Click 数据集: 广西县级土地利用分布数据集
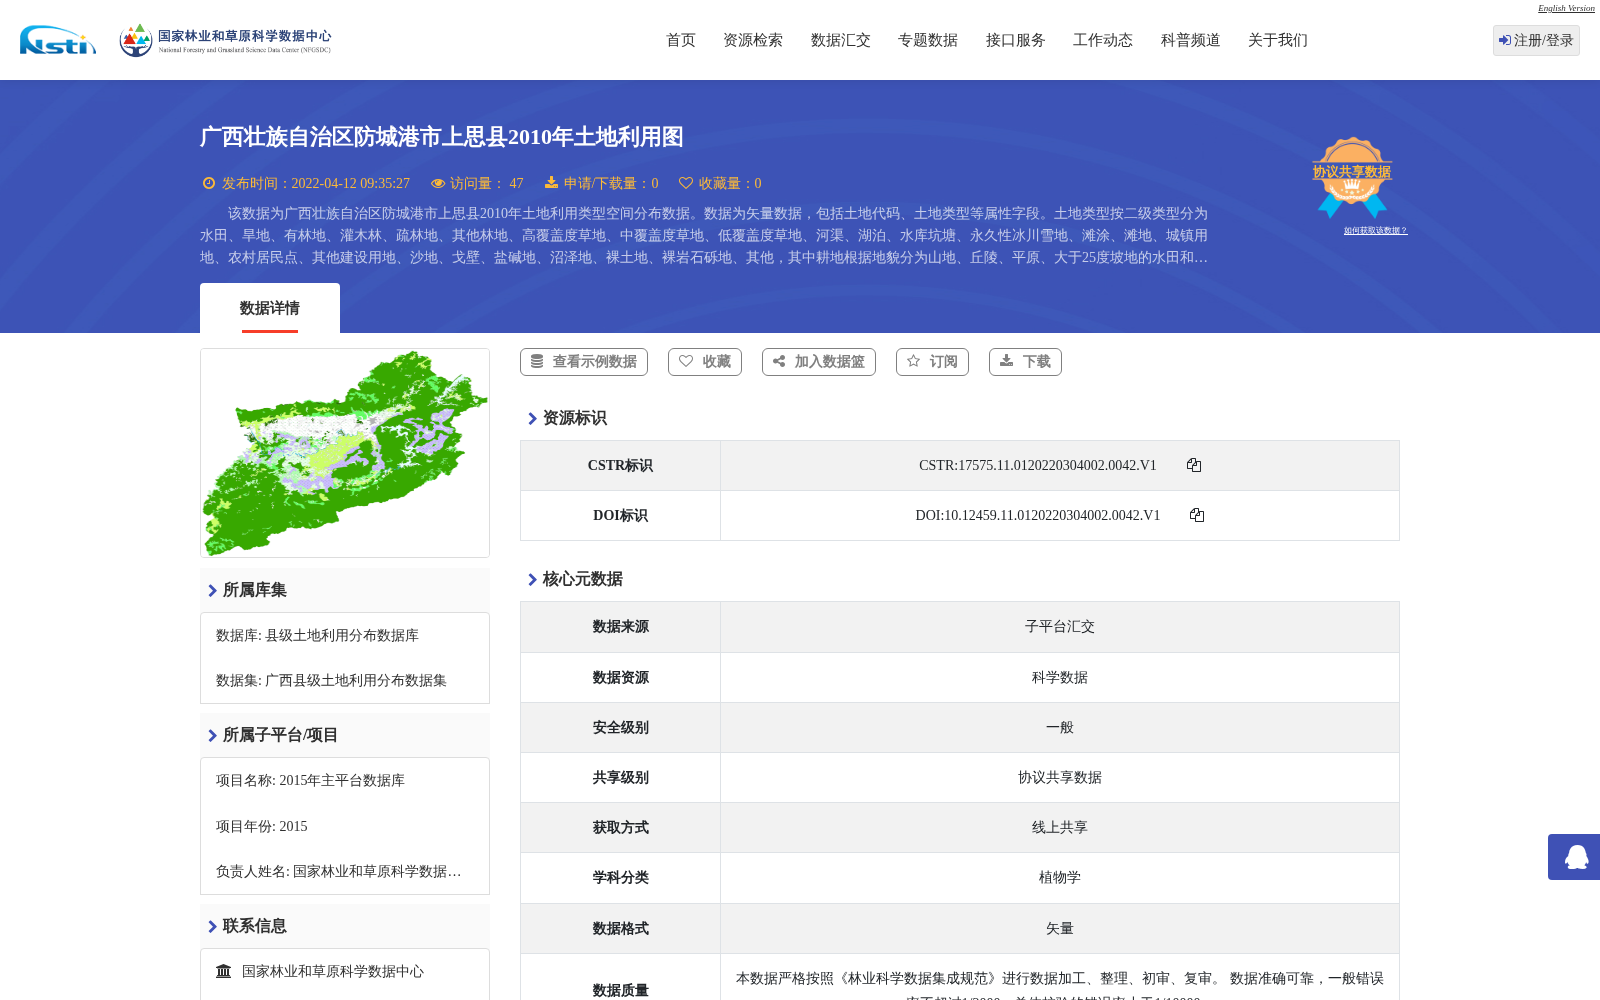Screen dimensions: 1600x1000 tap(331, 680)
